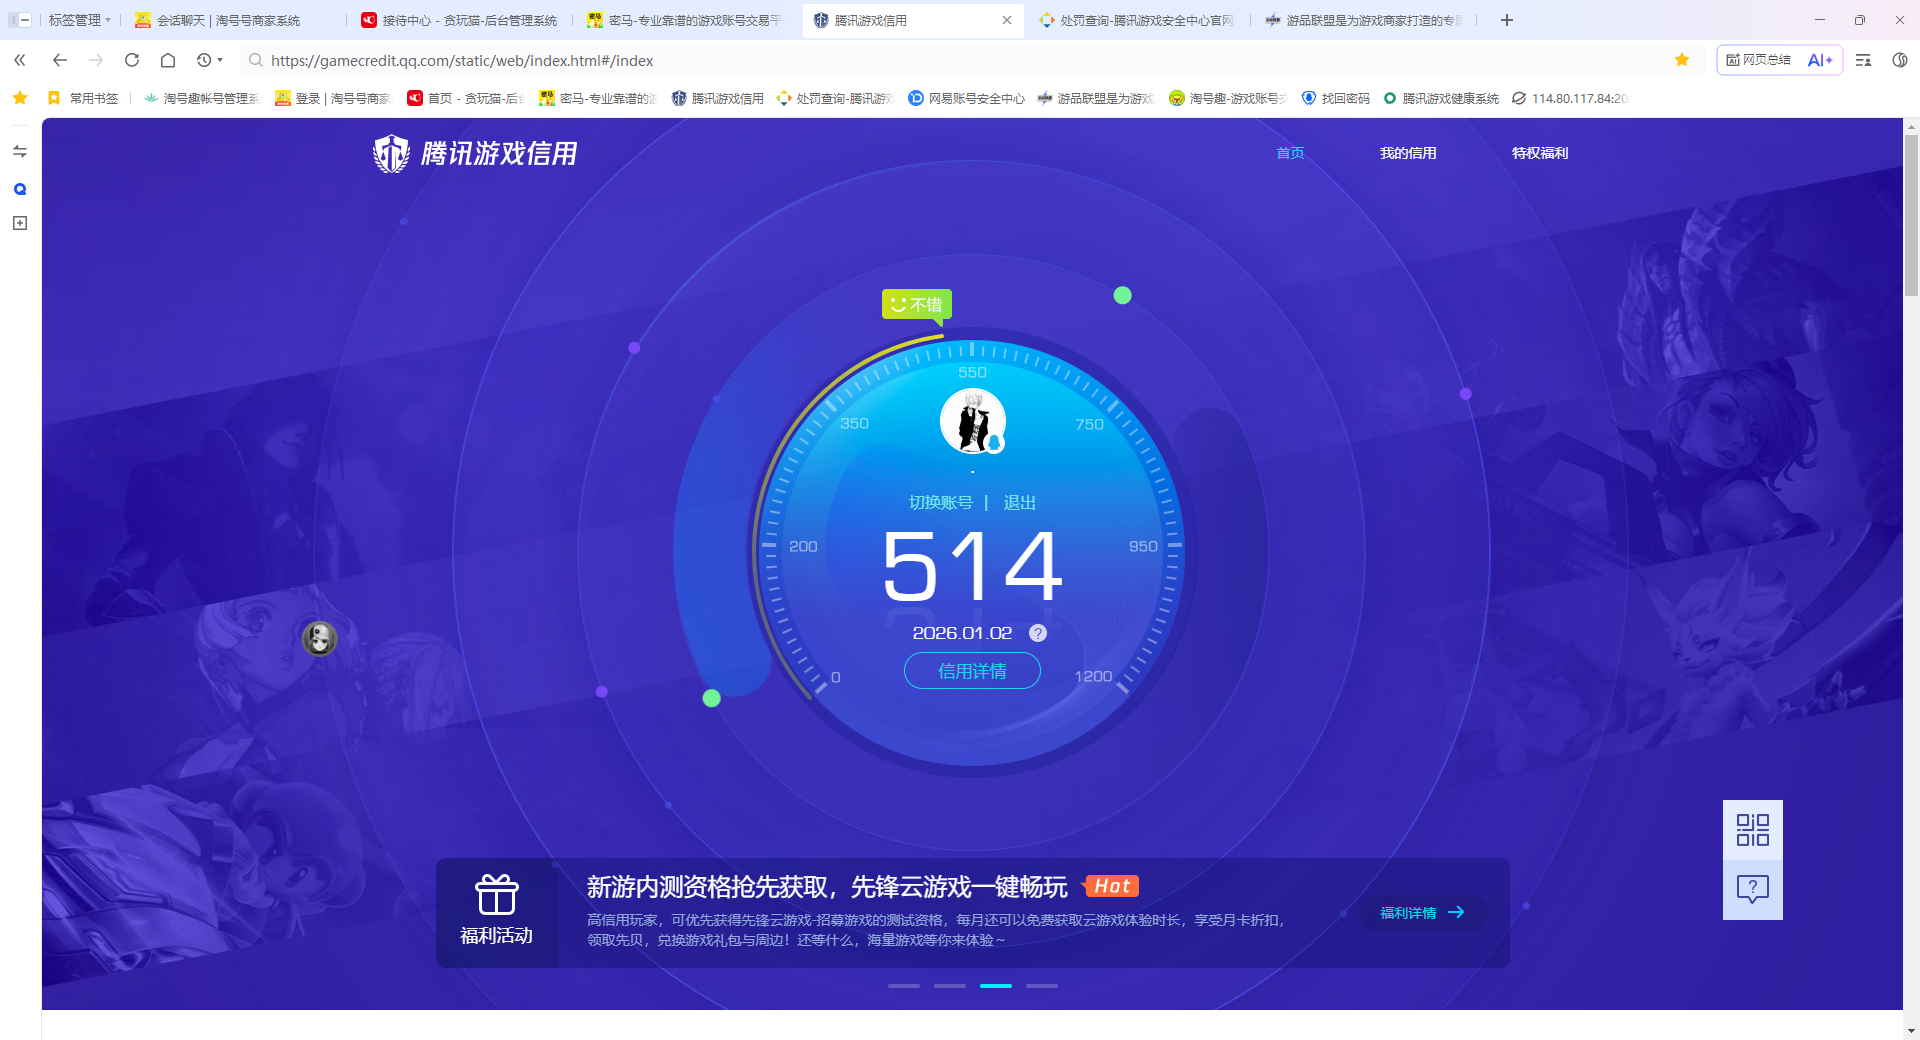
Task: Click the 福利详情 link with arrow
Action: [x=1421, y=912]
